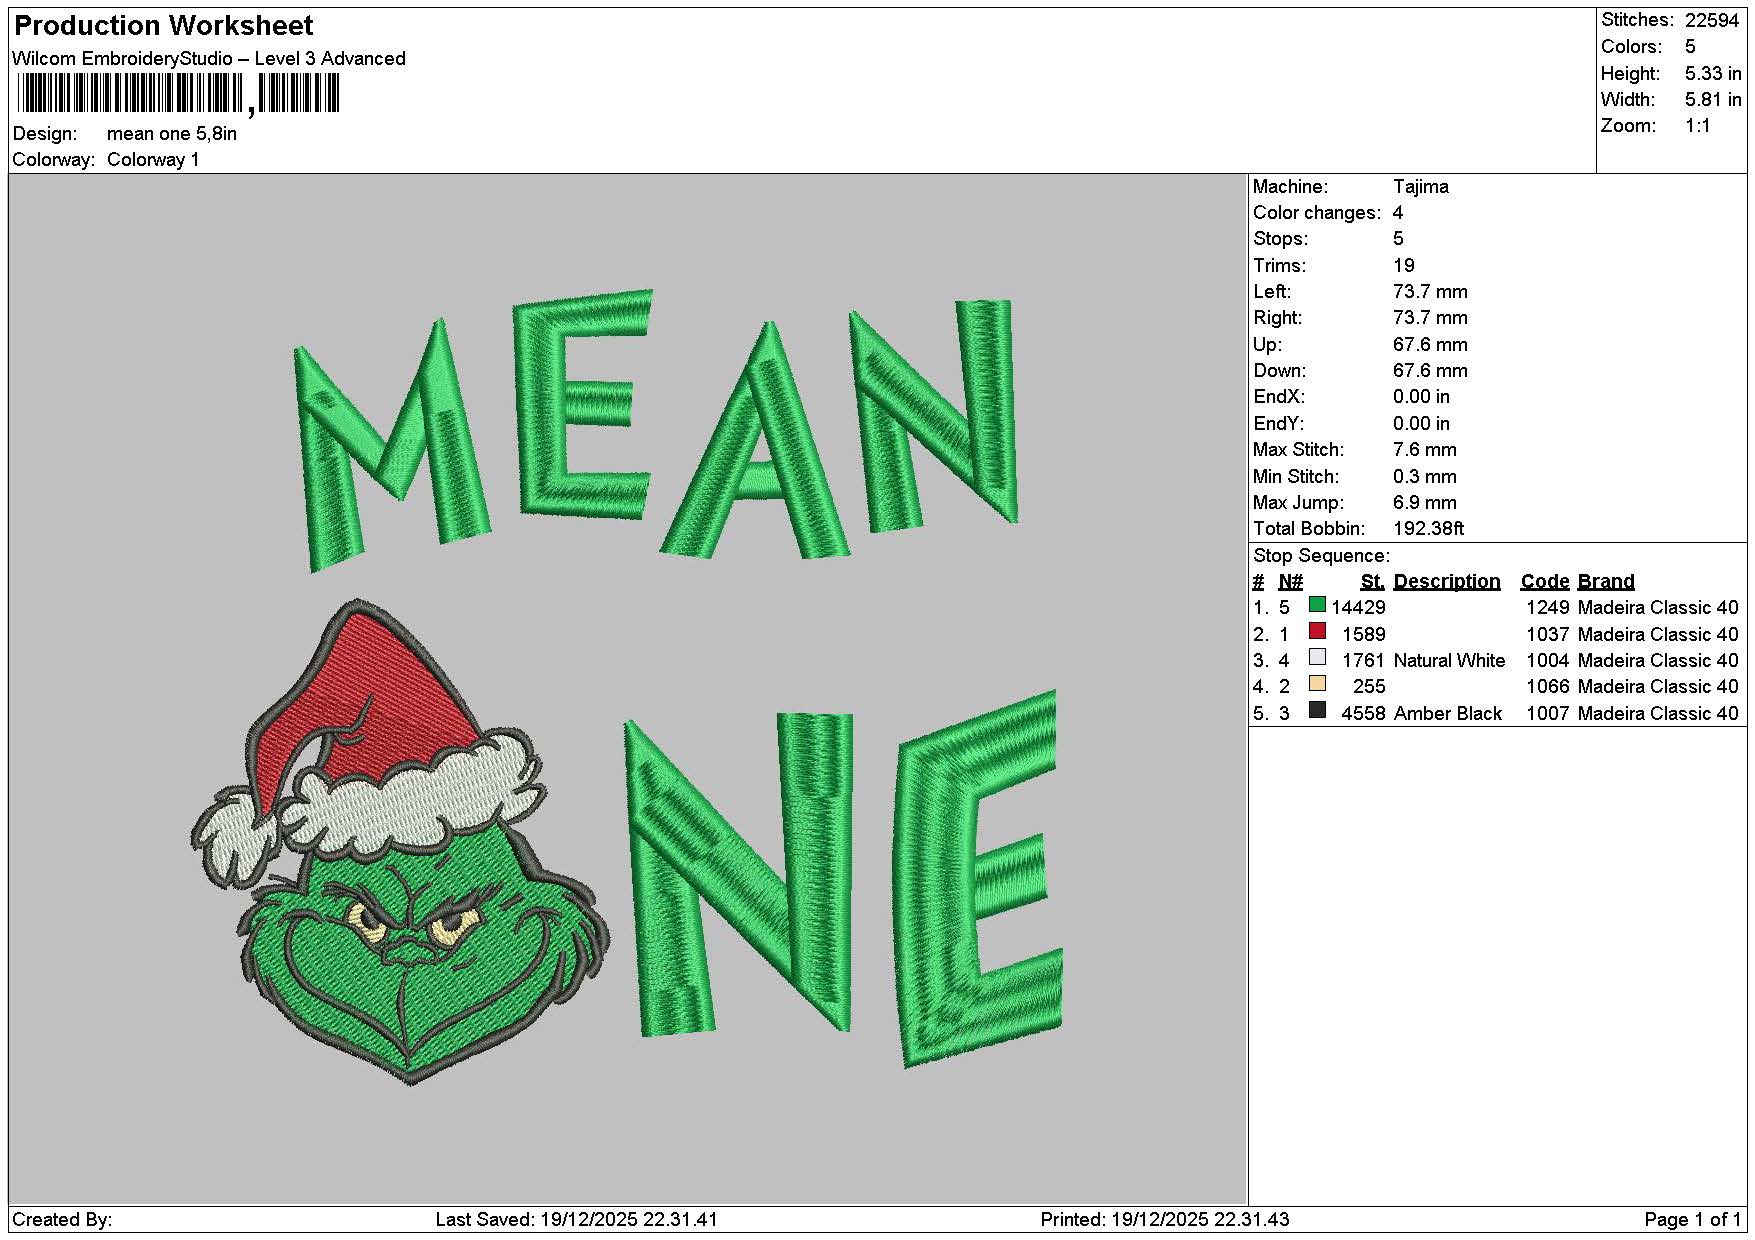Click the MEAN embroidered text

(655, 430)
